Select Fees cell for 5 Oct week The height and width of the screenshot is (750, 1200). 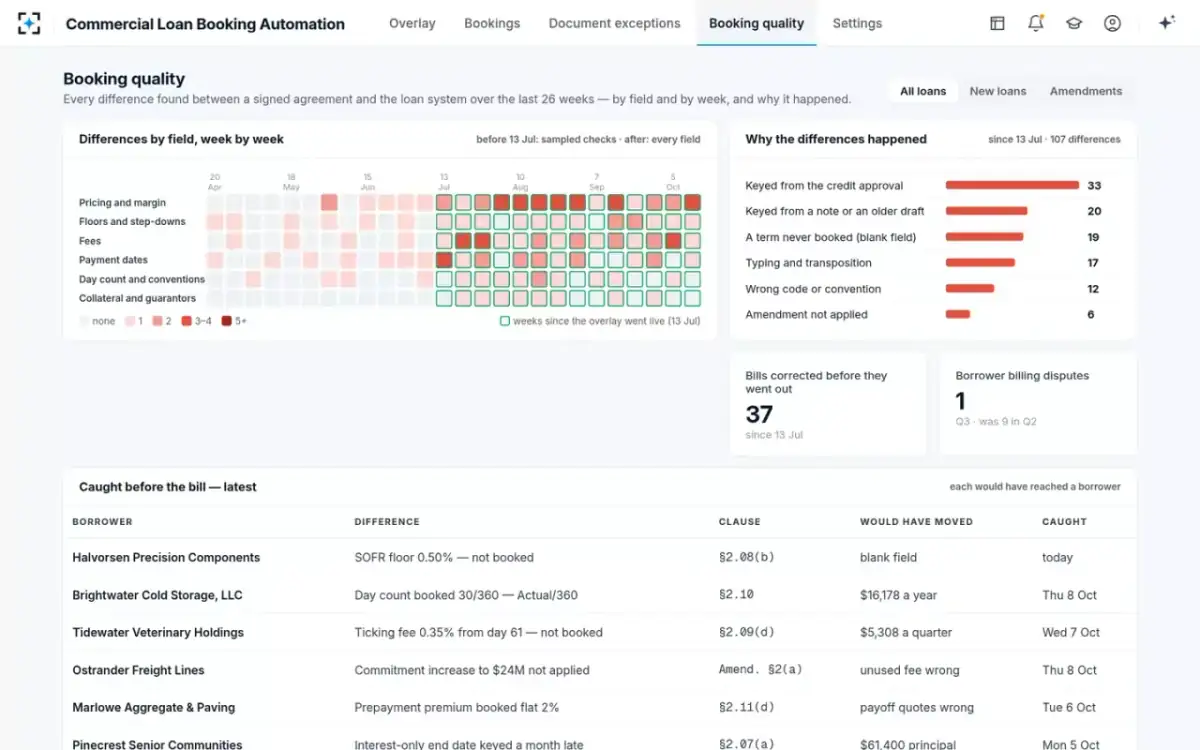tap(673, 241)
